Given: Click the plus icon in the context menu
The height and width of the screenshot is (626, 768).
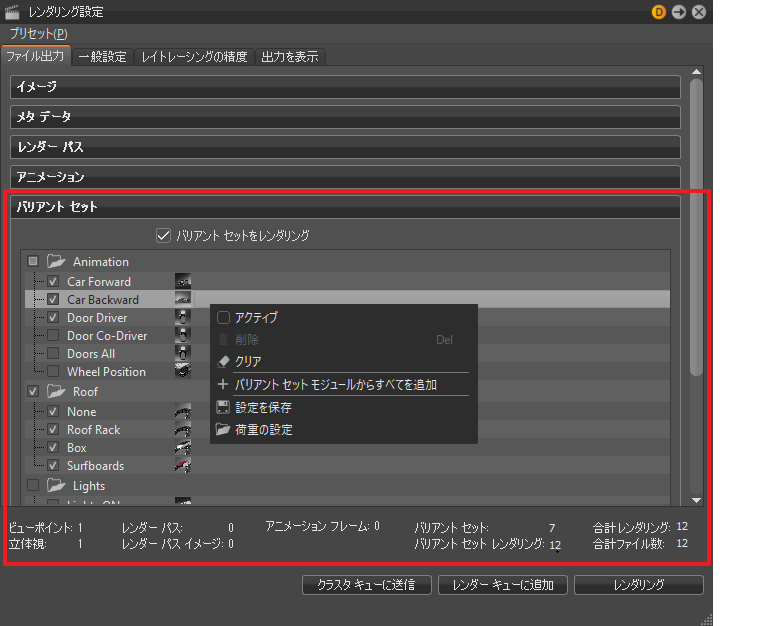Looking at the screenshot, I should [x=223, y=385].
